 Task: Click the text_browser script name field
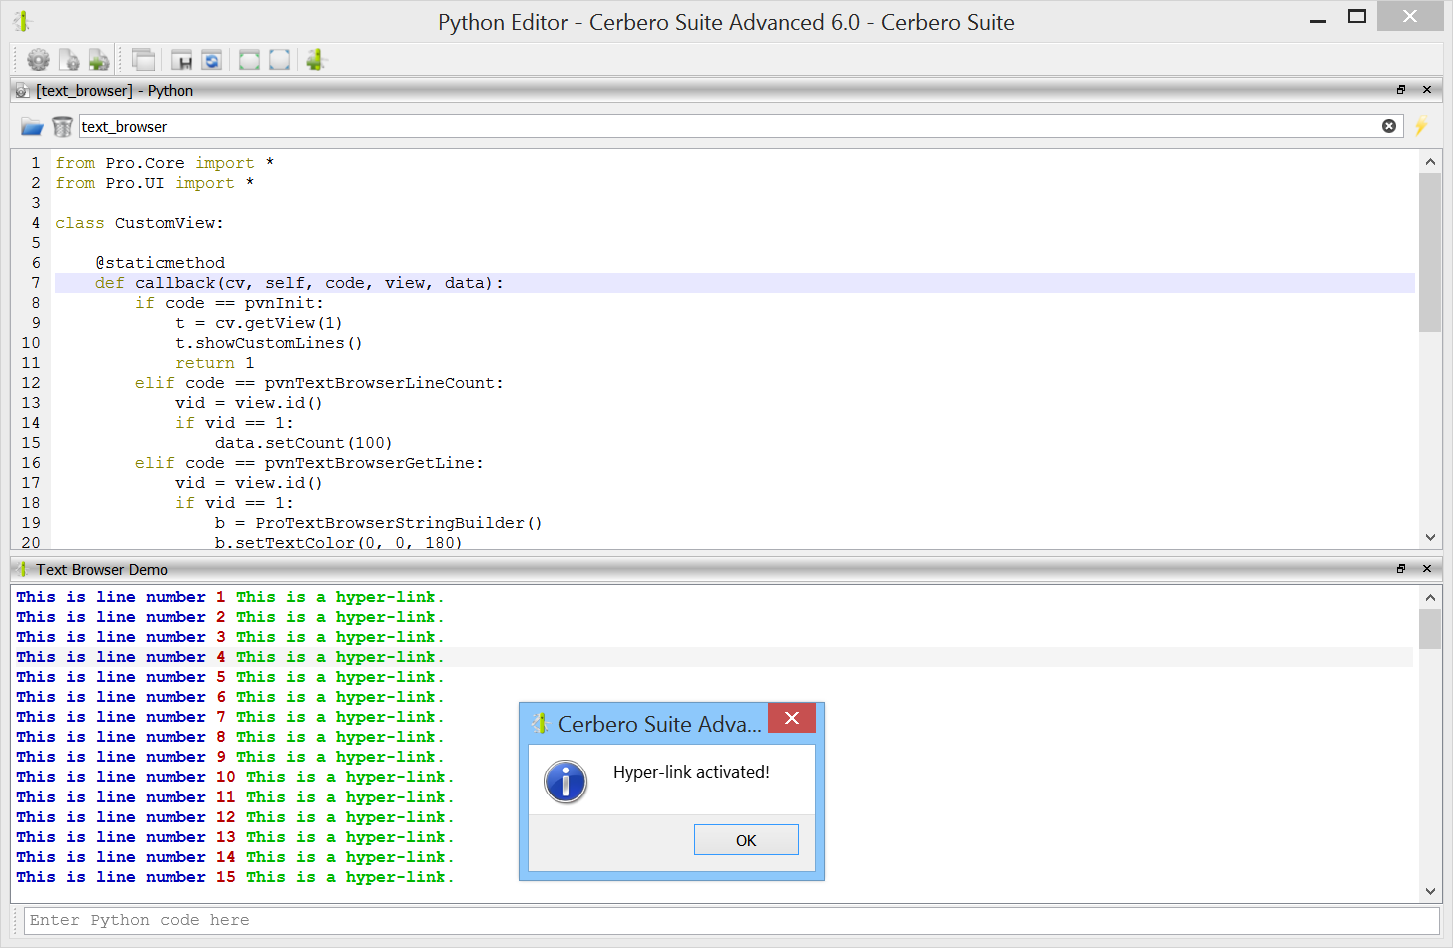(740, 126)
